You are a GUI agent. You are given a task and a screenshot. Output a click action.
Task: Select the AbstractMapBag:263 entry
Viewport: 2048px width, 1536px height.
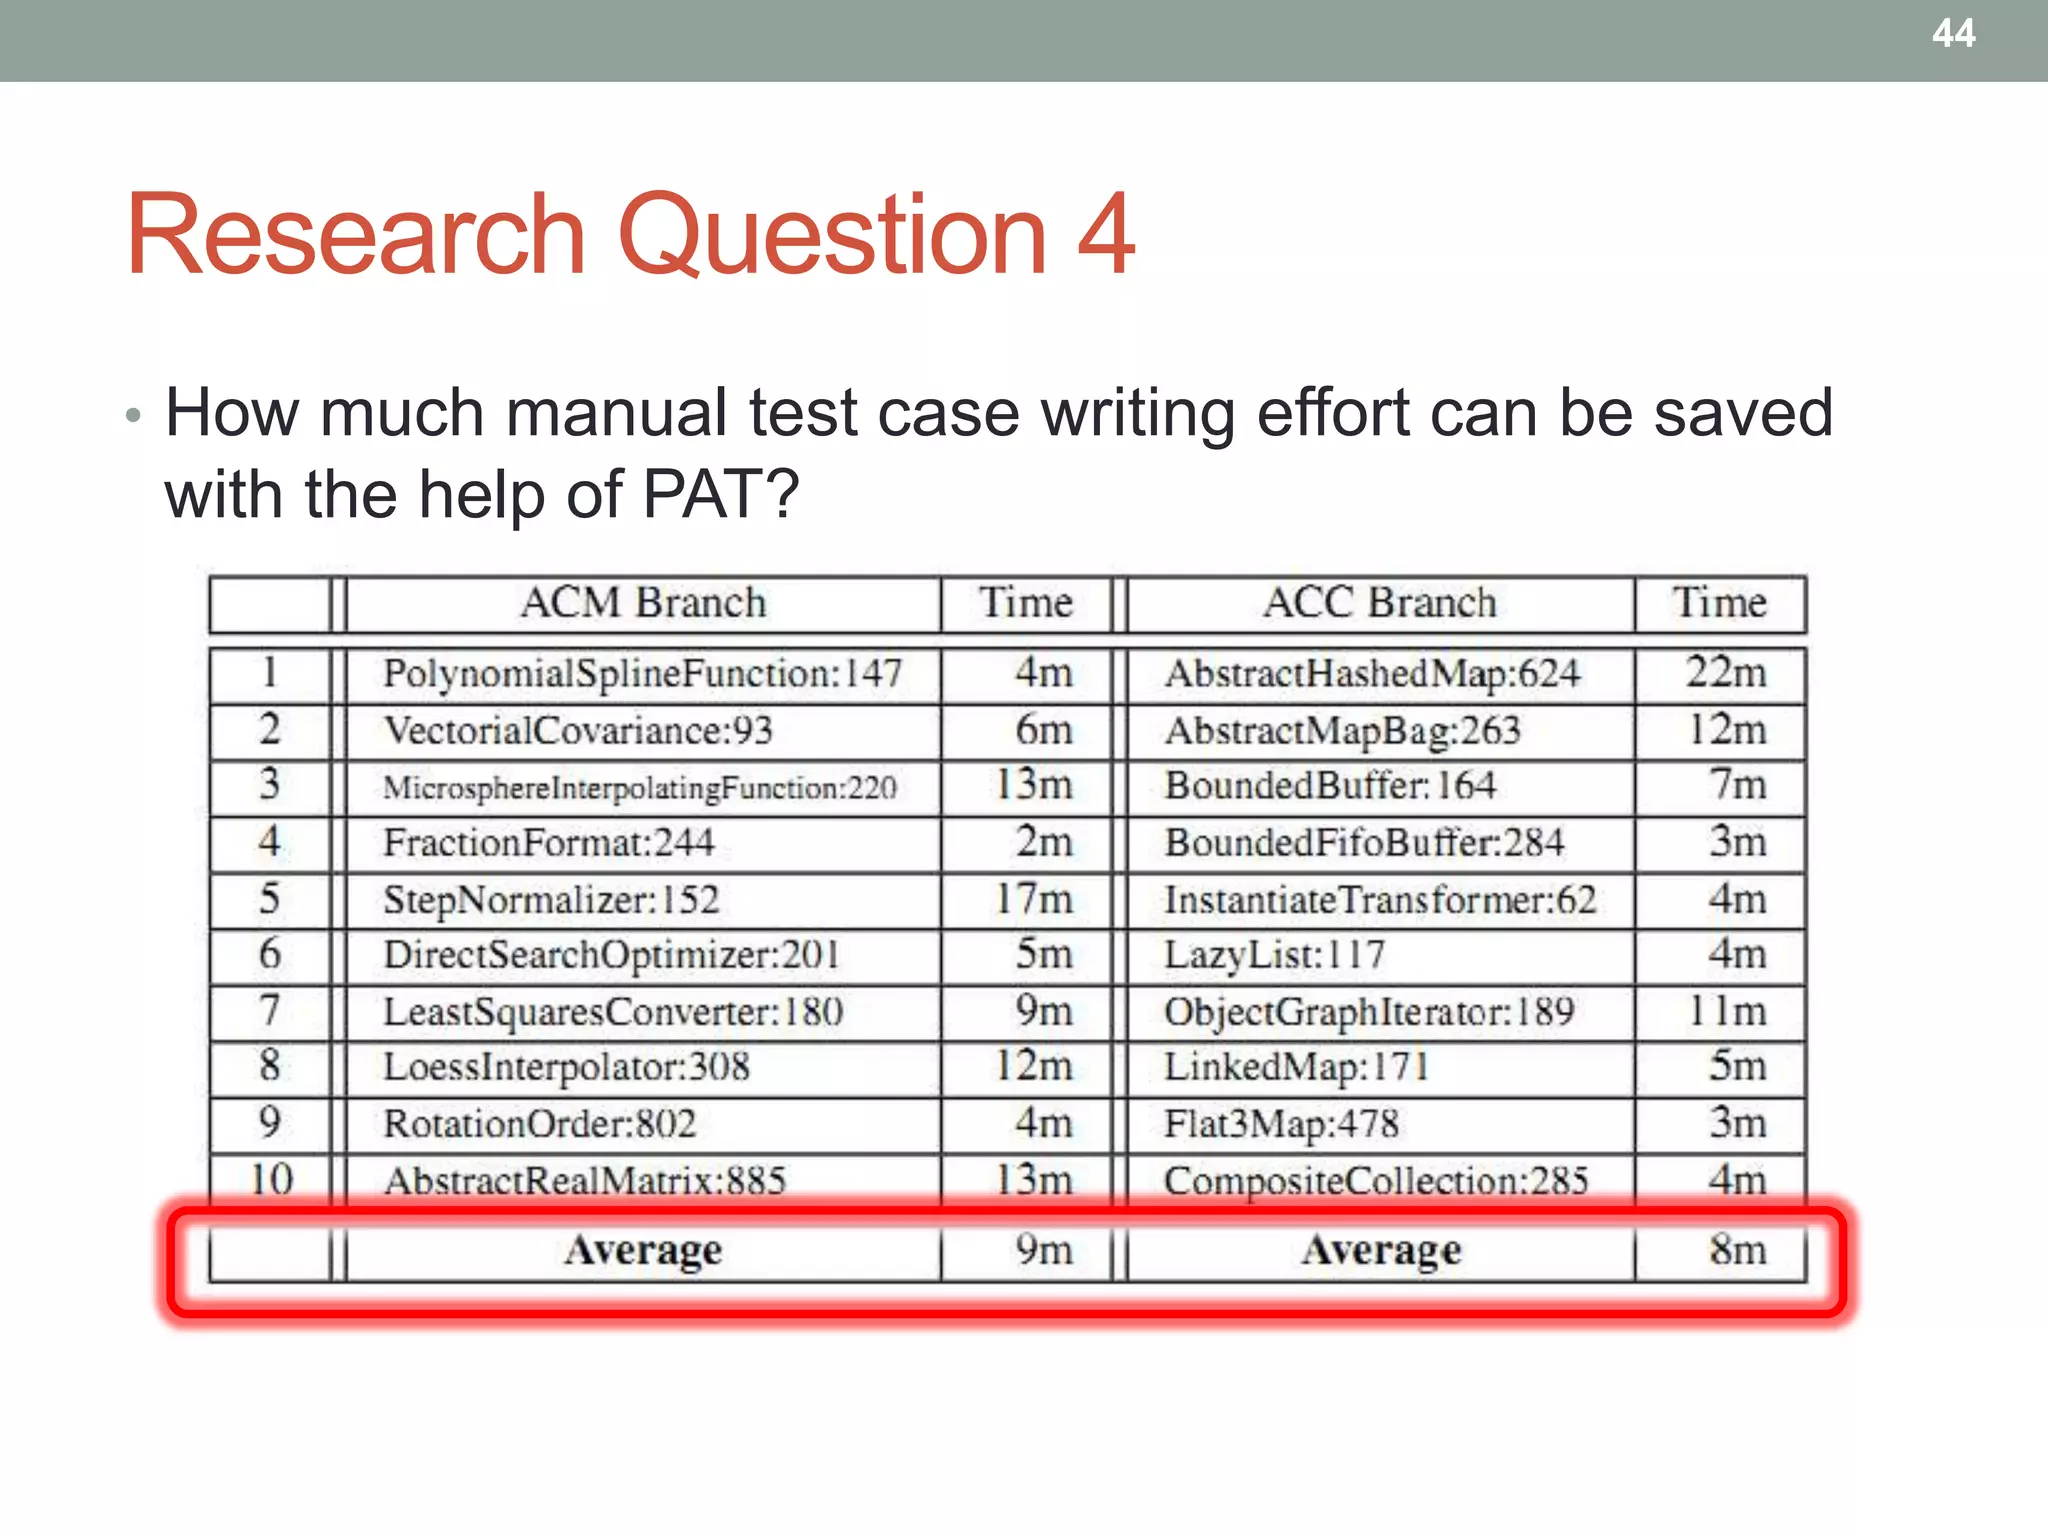1342,730
